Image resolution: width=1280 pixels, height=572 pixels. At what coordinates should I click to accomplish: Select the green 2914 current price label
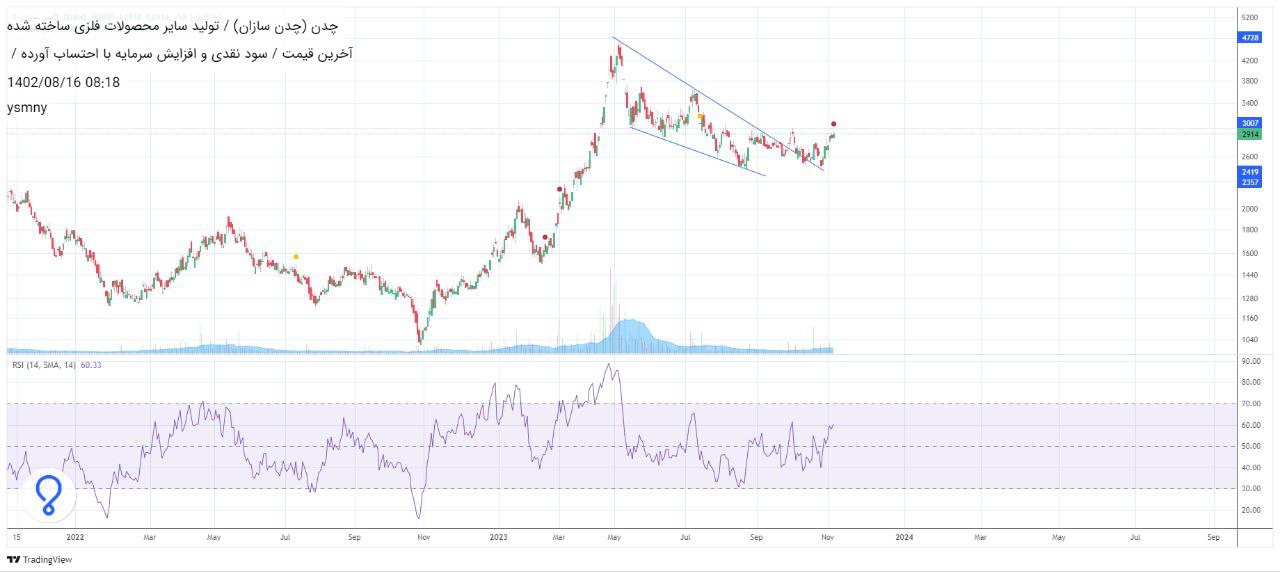pyautogui.click(x=1249, y=134)
